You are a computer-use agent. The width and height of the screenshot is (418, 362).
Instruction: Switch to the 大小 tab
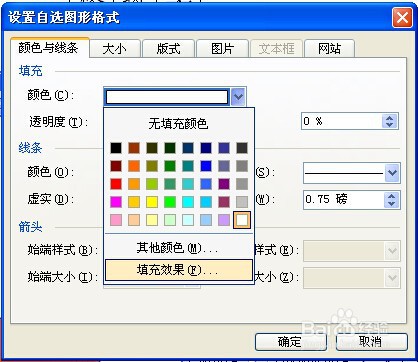114,49
